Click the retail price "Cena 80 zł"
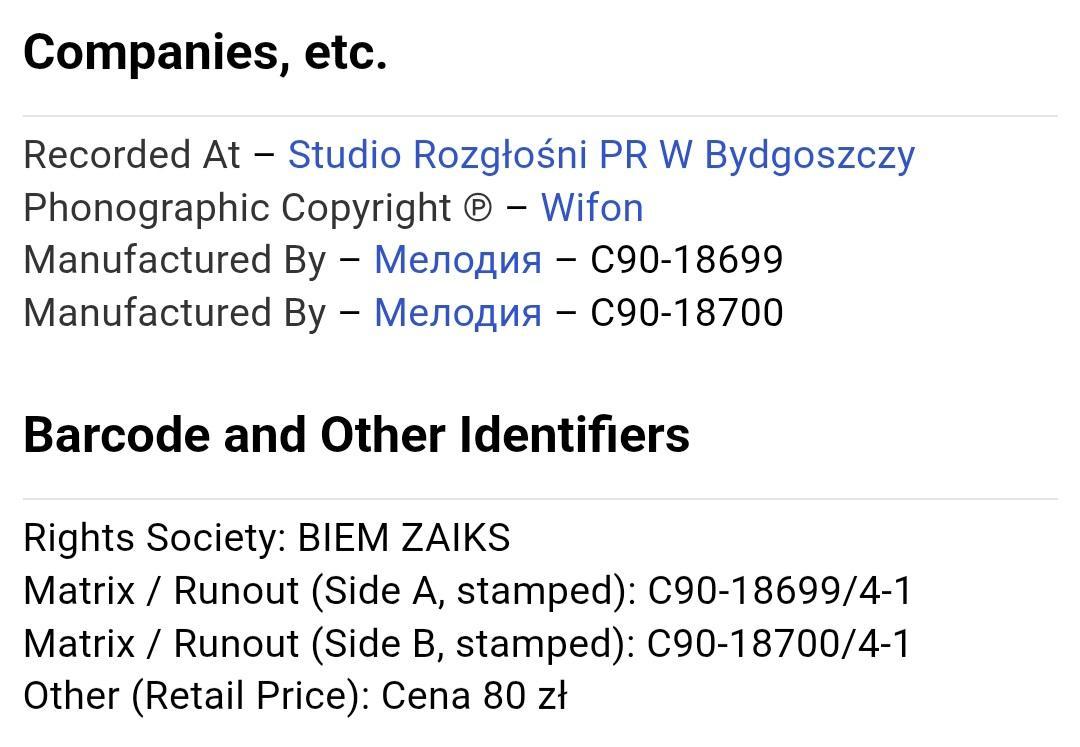Screen dimensions: 1080x747 click(x=474, y=696)
